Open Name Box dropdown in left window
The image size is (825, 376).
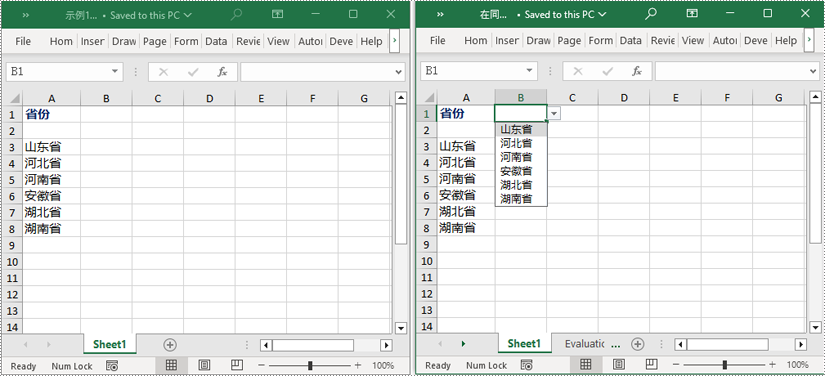115,72
